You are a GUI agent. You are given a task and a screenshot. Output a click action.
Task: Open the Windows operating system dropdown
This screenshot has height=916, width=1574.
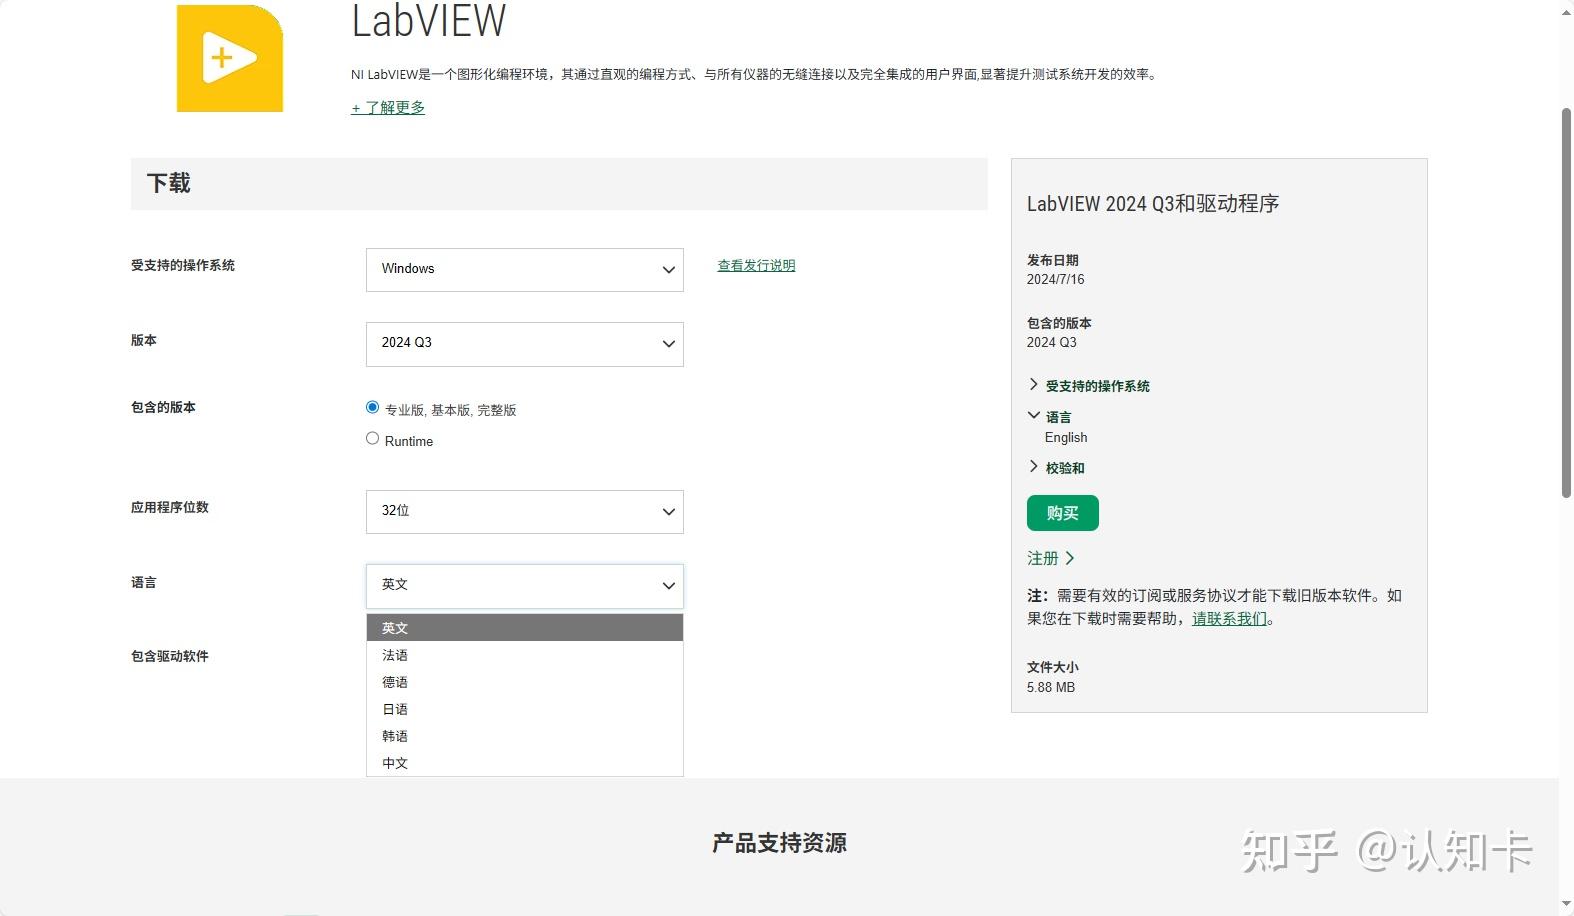[525, 270]
